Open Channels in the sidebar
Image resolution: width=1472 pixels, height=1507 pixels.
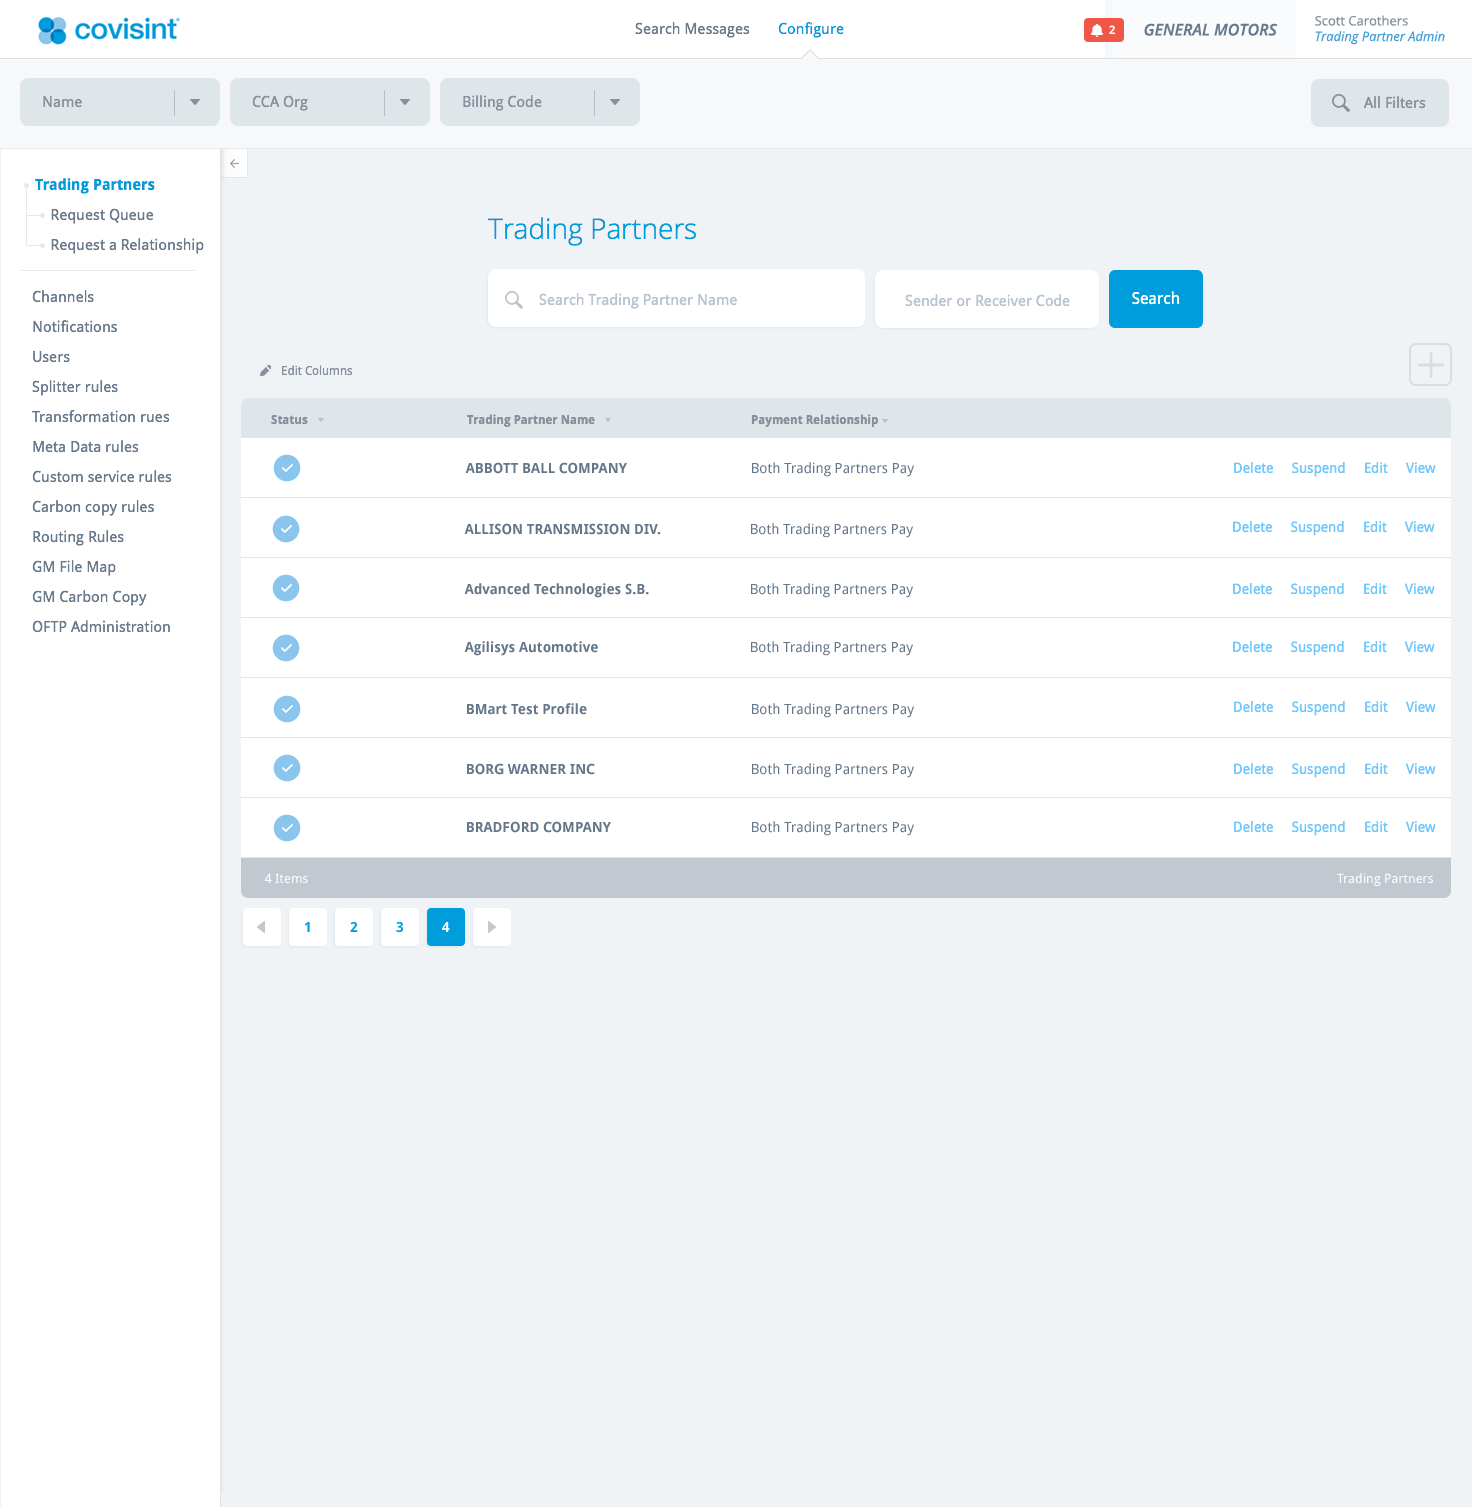pos(63,297)
